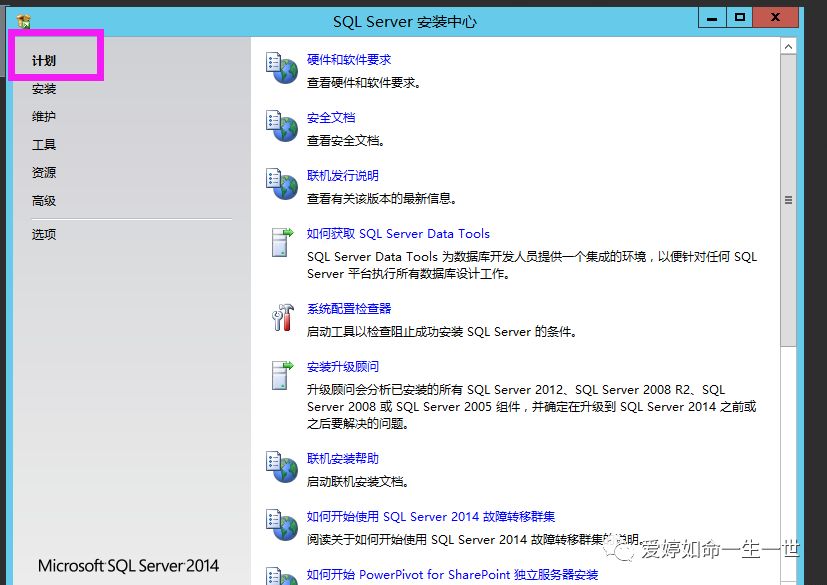The width and height of the screenshot is (827, 585).
Task: Open 如何开始使用 SQL Server 2014 故障转移群集 link
Action: click(431, 516)
